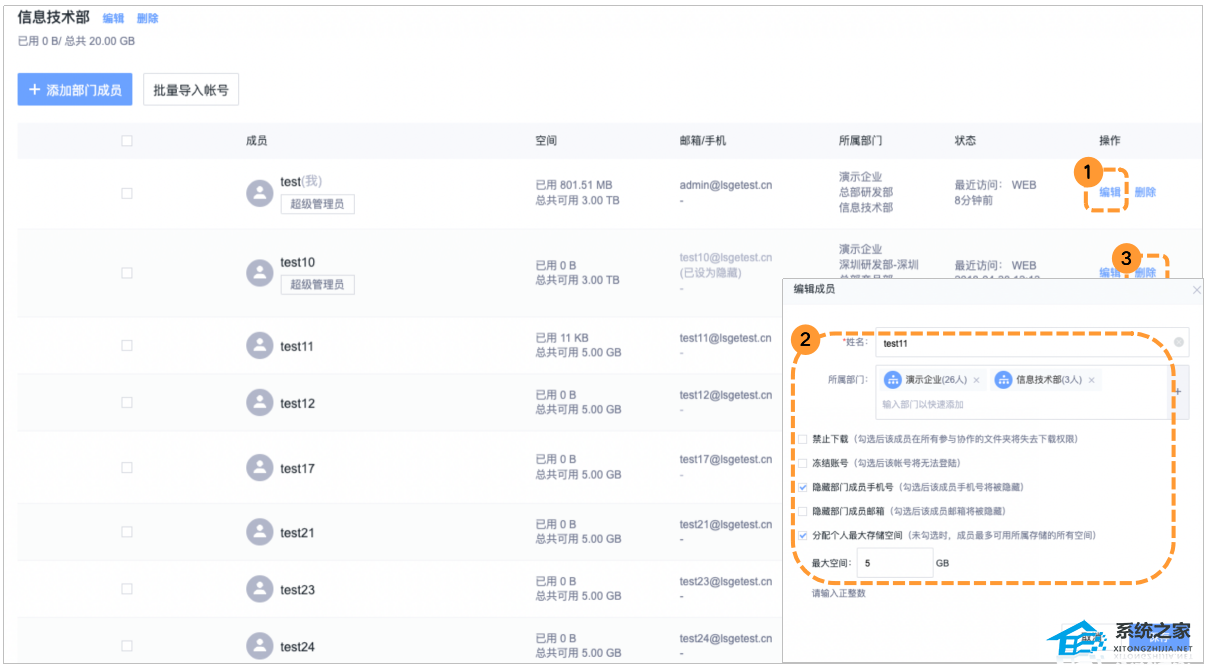The image size is (1208, 667).
Task: Click the 已用 11 KB space text
Action: pyautogui.click(x=561, y=338)
